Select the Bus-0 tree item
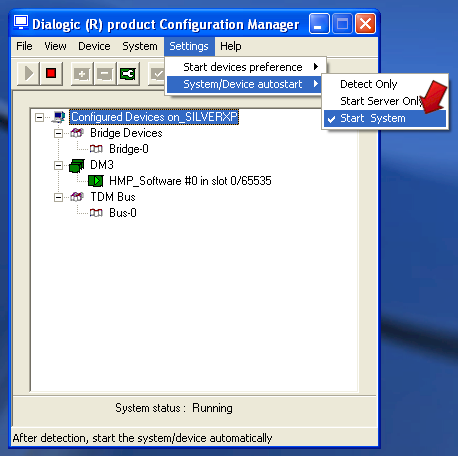 [123, 213]
